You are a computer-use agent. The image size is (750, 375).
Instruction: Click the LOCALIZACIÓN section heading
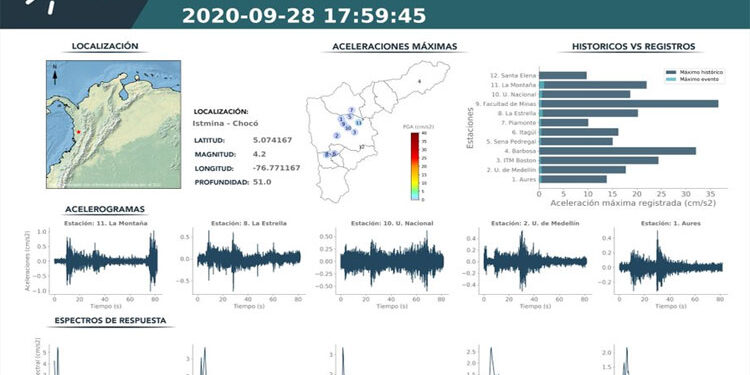click(x=105, y=46)
